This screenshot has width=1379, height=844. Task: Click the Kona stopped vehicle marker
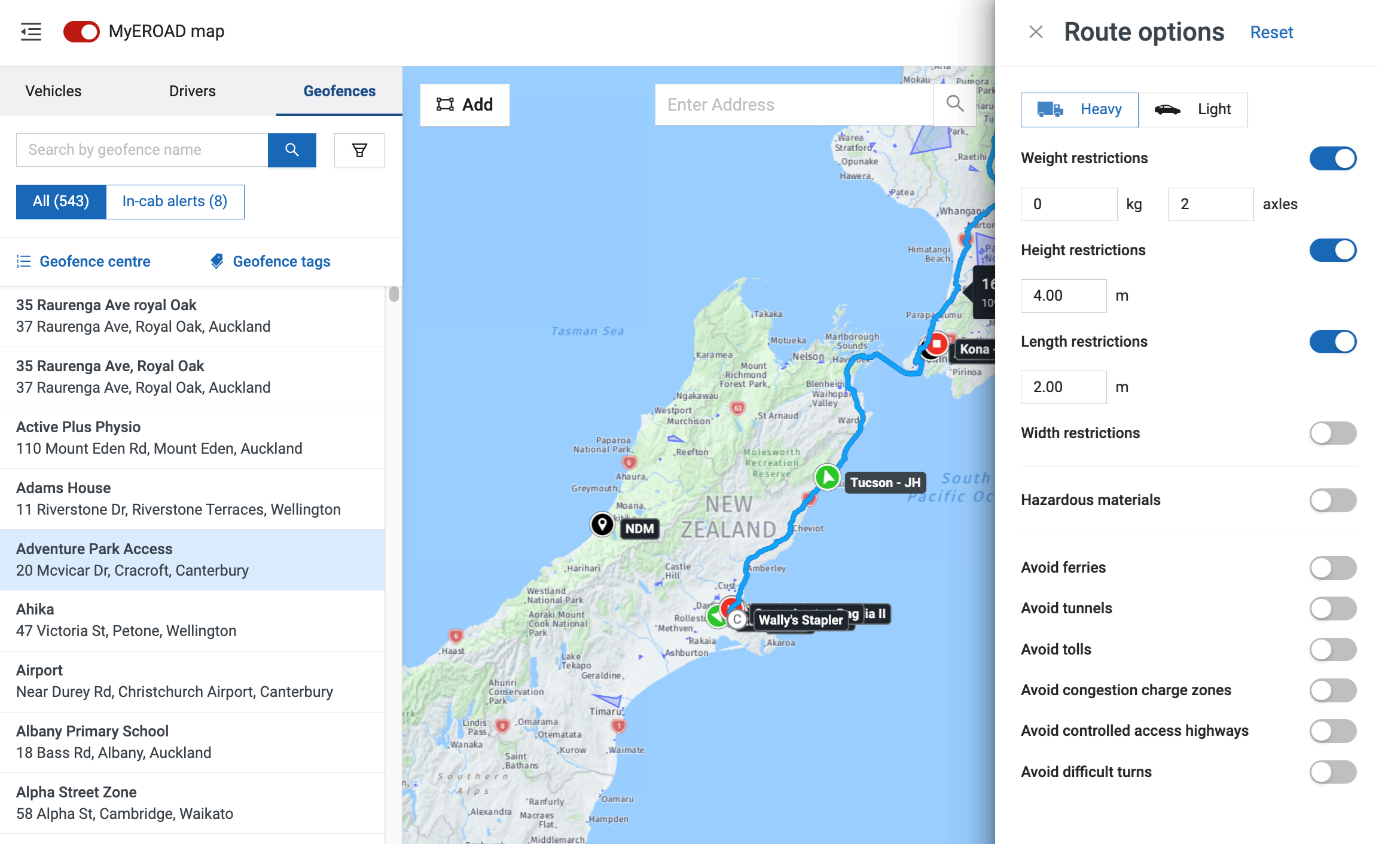pyautogui.click(x=936, y=345)
